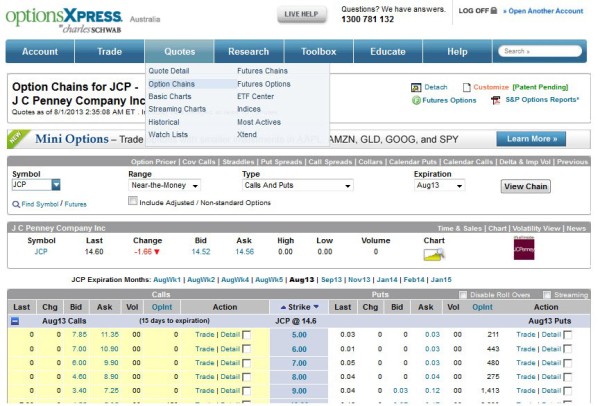Click the Detach window icon
This screenshot has height=406, width=600.
(x=416, y=88)
